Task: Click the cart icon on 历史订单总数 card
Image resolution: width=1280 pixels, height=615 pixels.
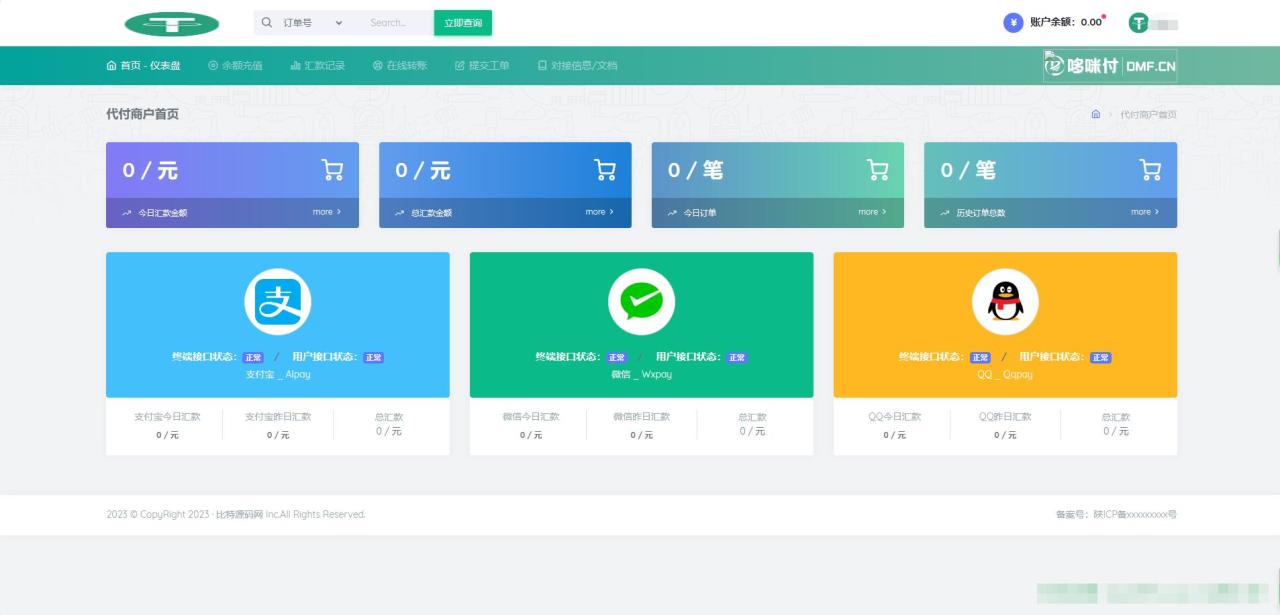Action: (1150, 170)
